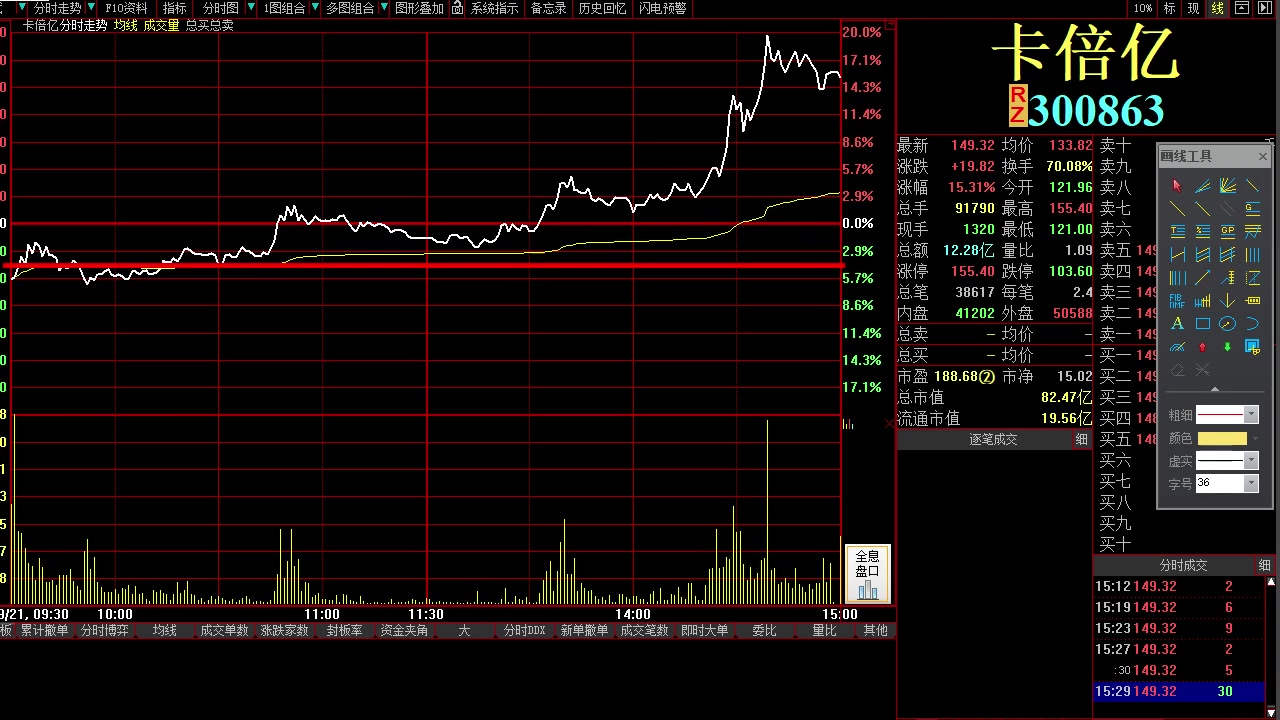The image size is (1280, 720).
Task: Close the 画线工具 panel
Action: (1262, 156)
